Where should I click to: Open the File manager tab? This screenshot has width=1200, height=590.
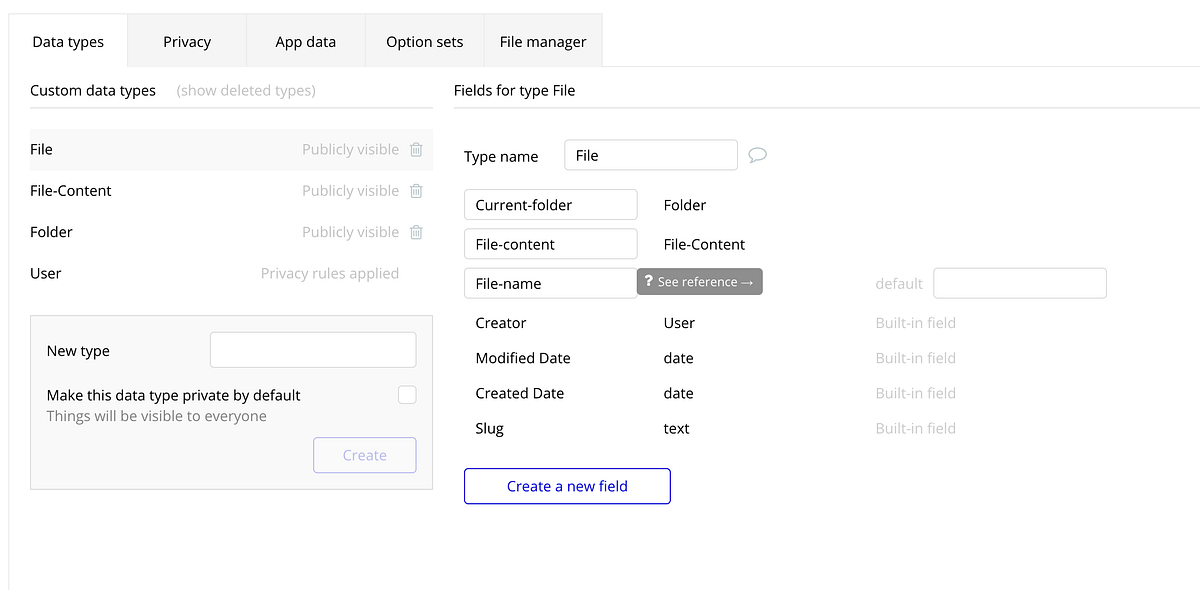pyautogui.click(x=543, y=41)
